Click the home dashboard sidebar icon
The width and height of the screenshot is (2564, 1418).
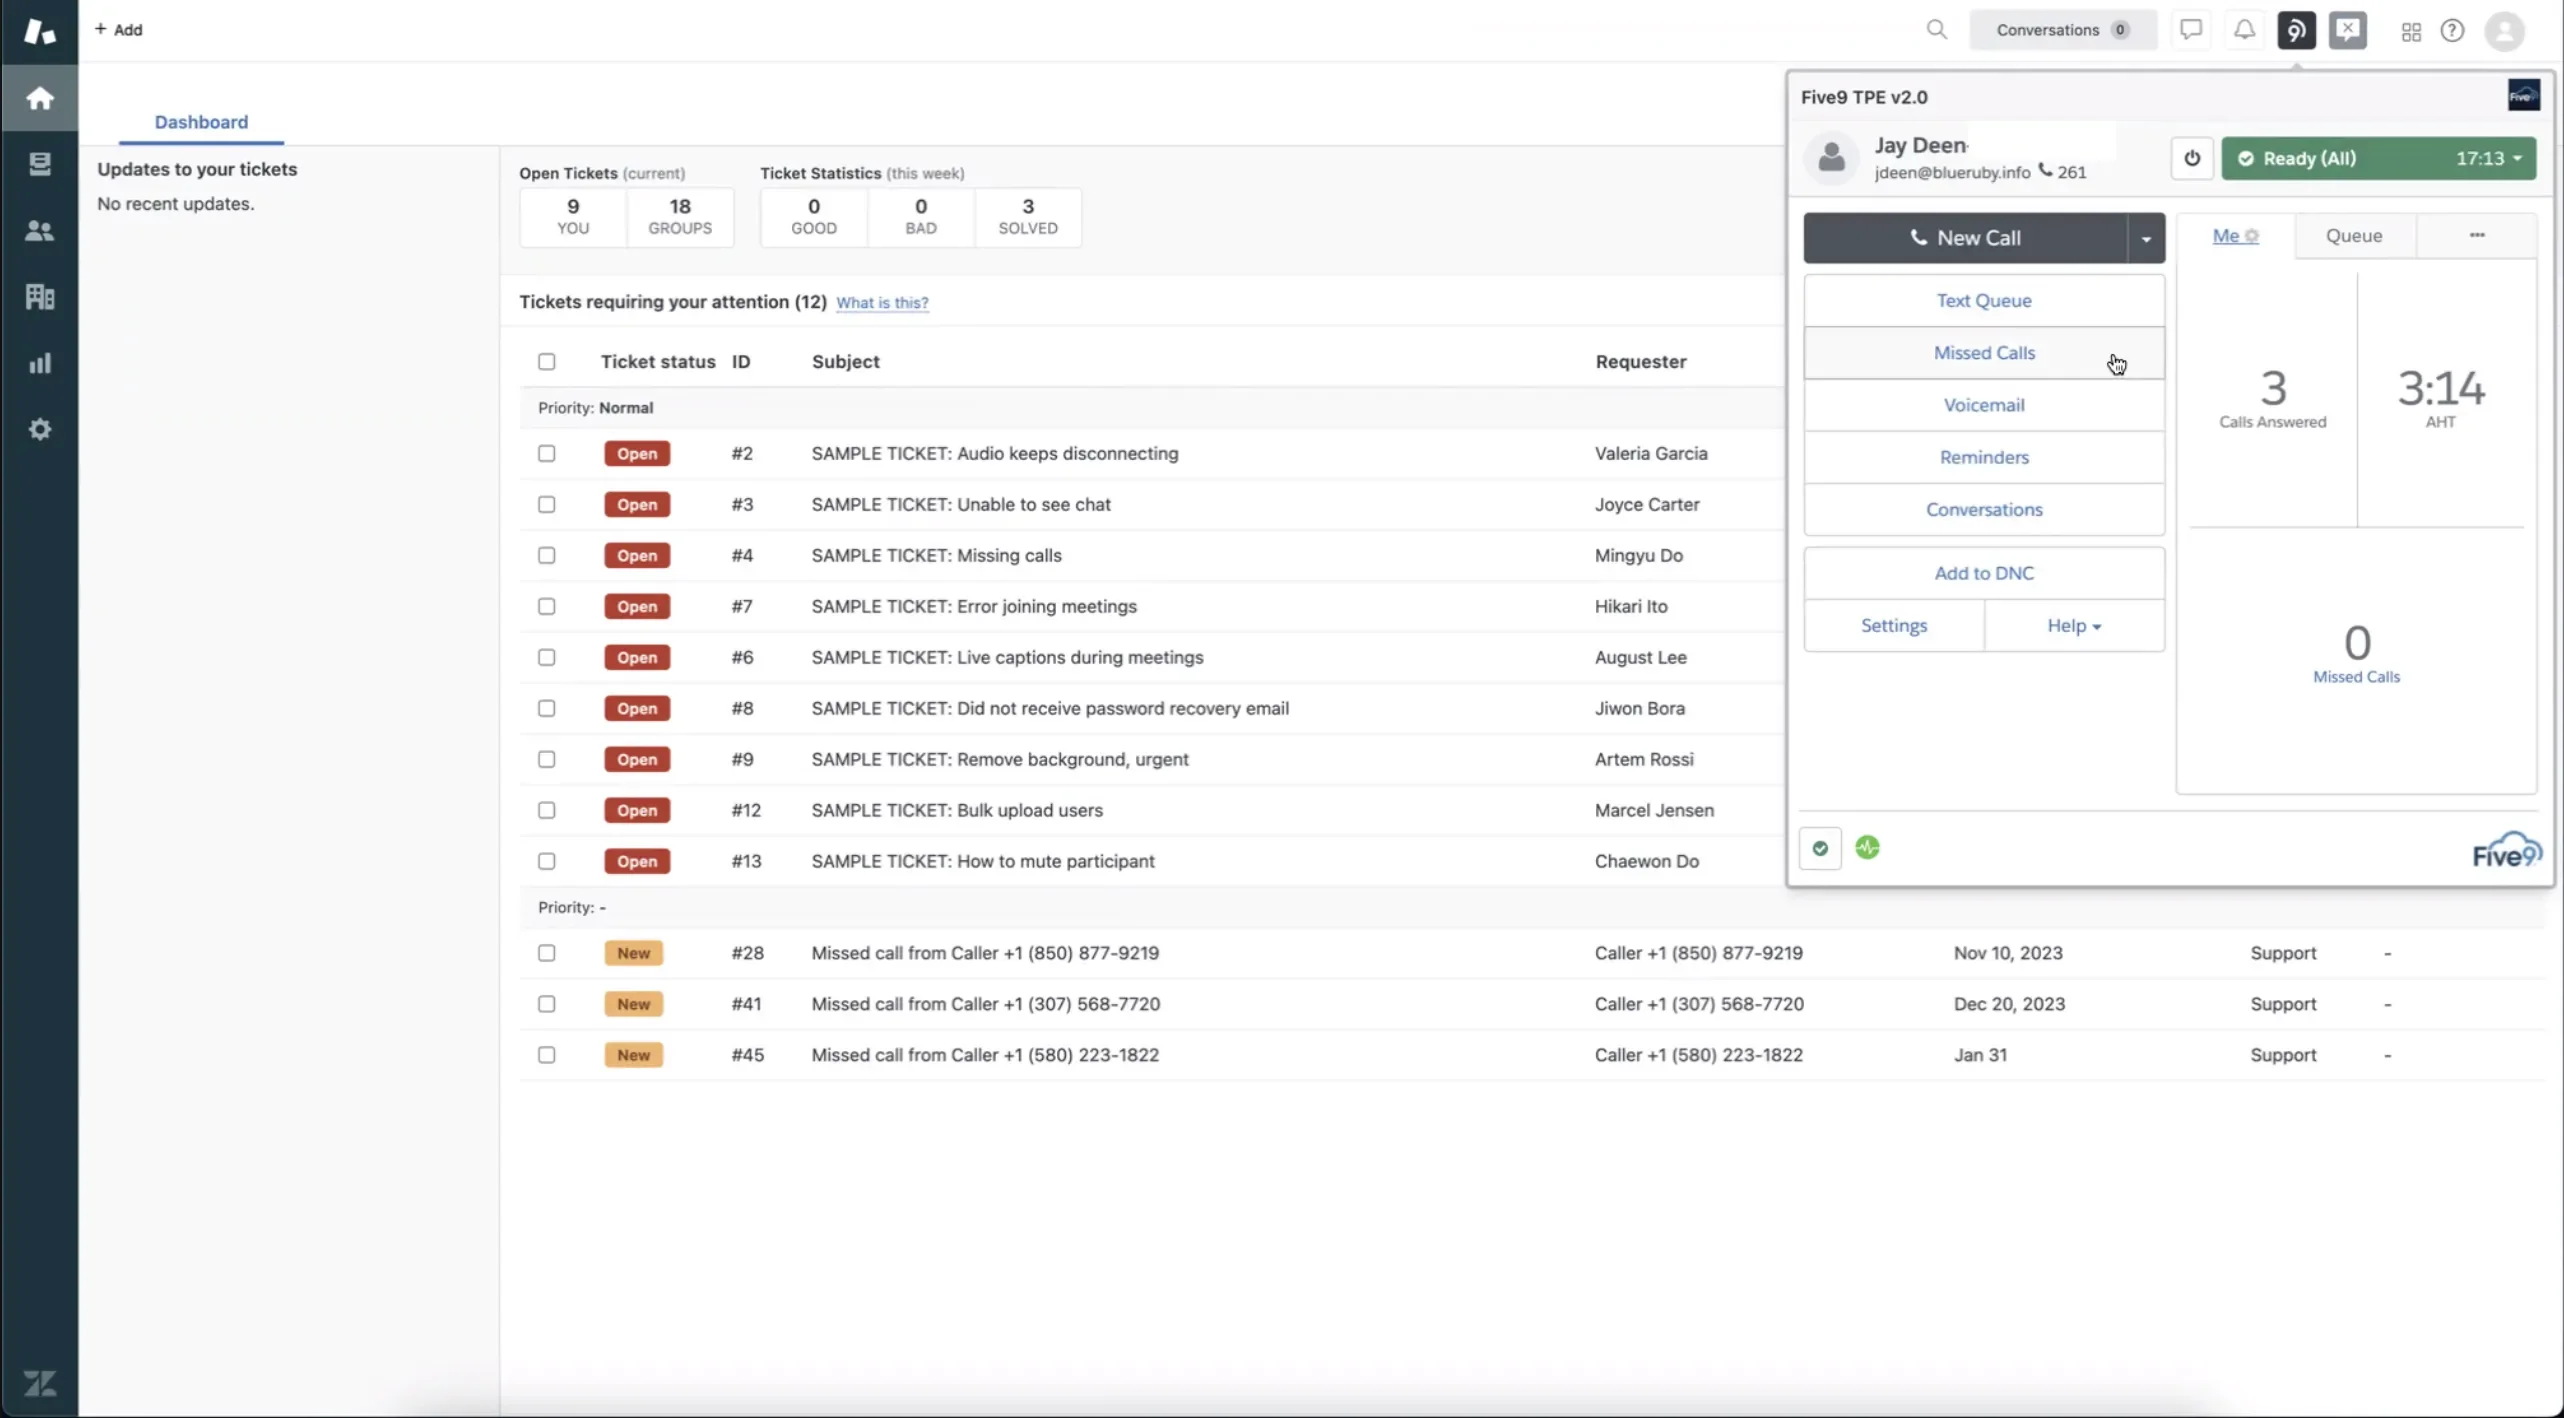click(x=40, y=98)
